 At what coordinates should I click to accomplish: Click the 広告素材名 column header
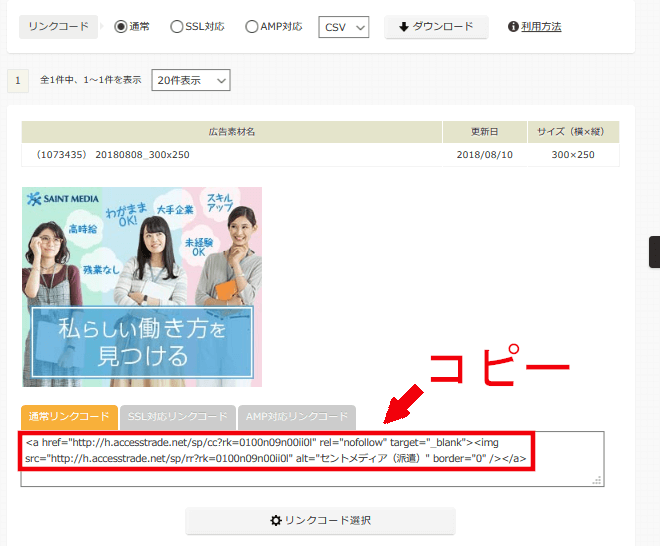tap(232, 132)
